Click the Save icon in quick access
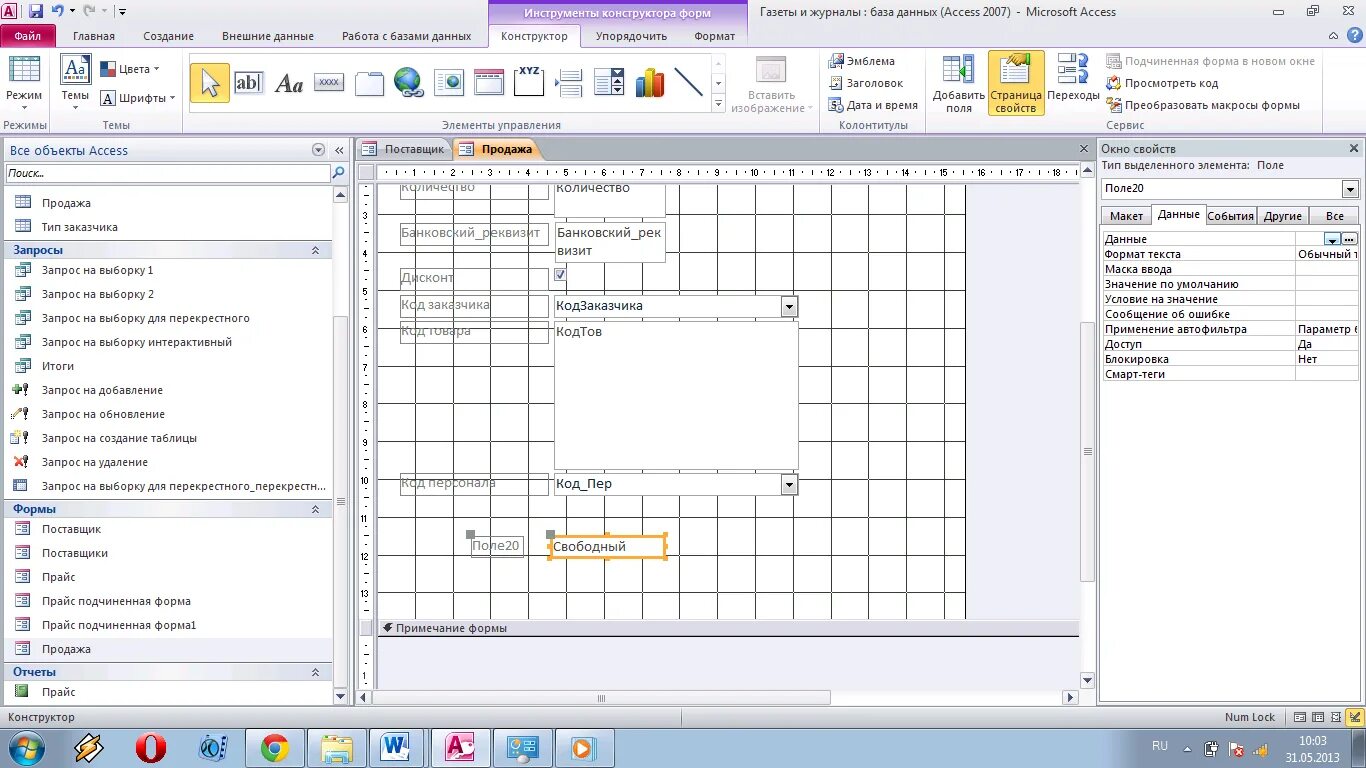The image size is (1366, 768). click(36, 11)
